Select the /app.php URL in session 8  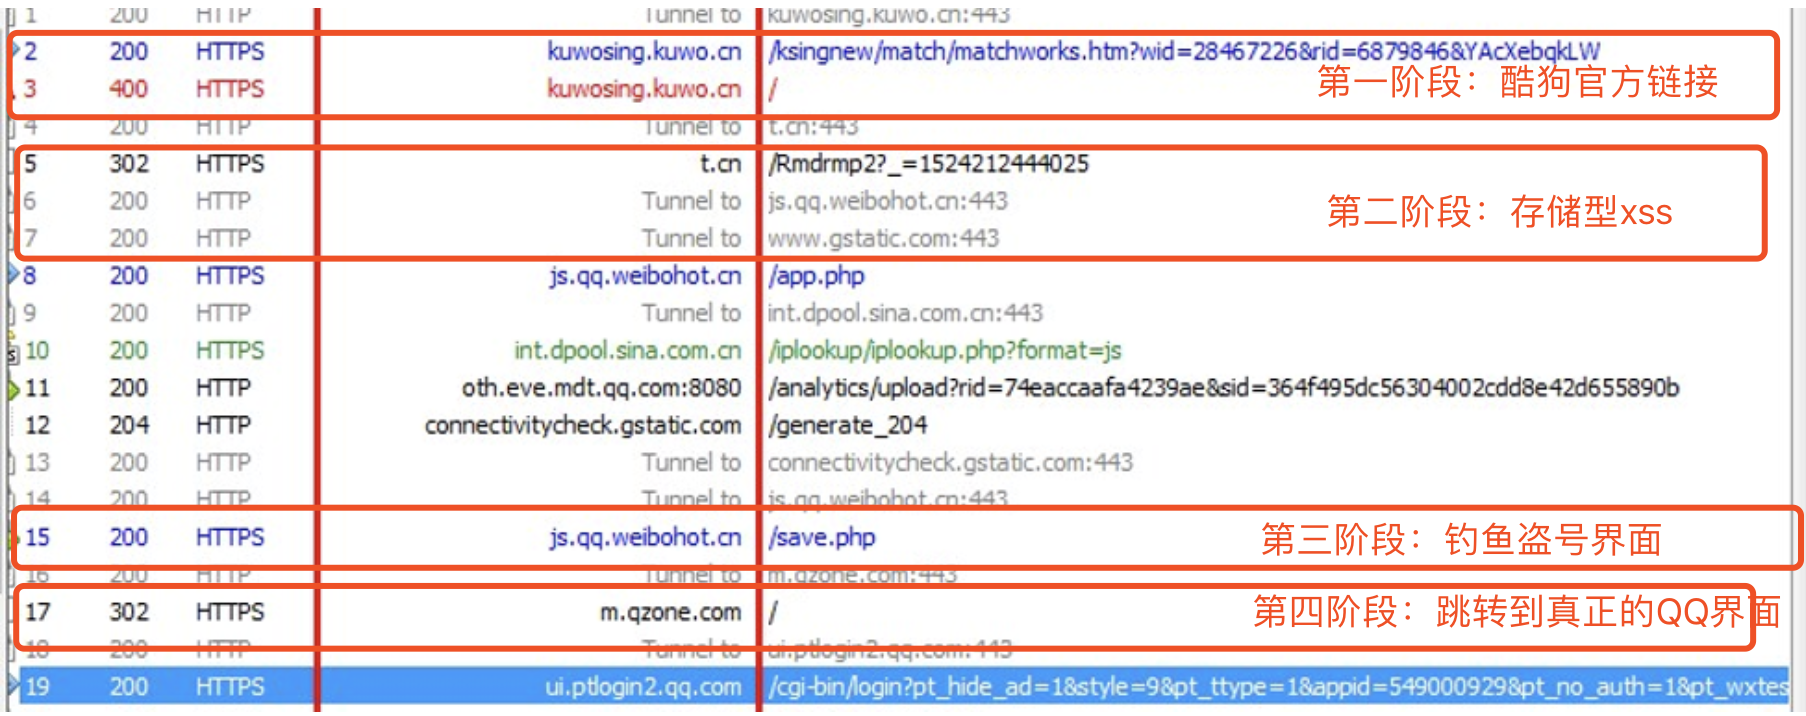[816, 276]
